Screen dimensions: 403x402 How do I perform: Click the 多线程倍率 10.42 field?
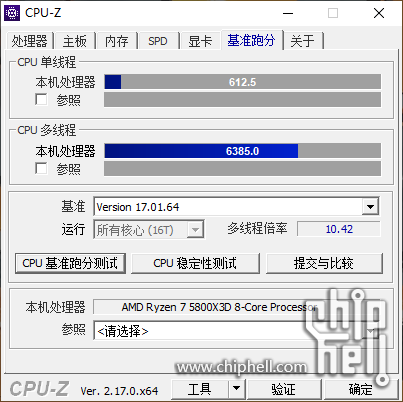point(339,229)
